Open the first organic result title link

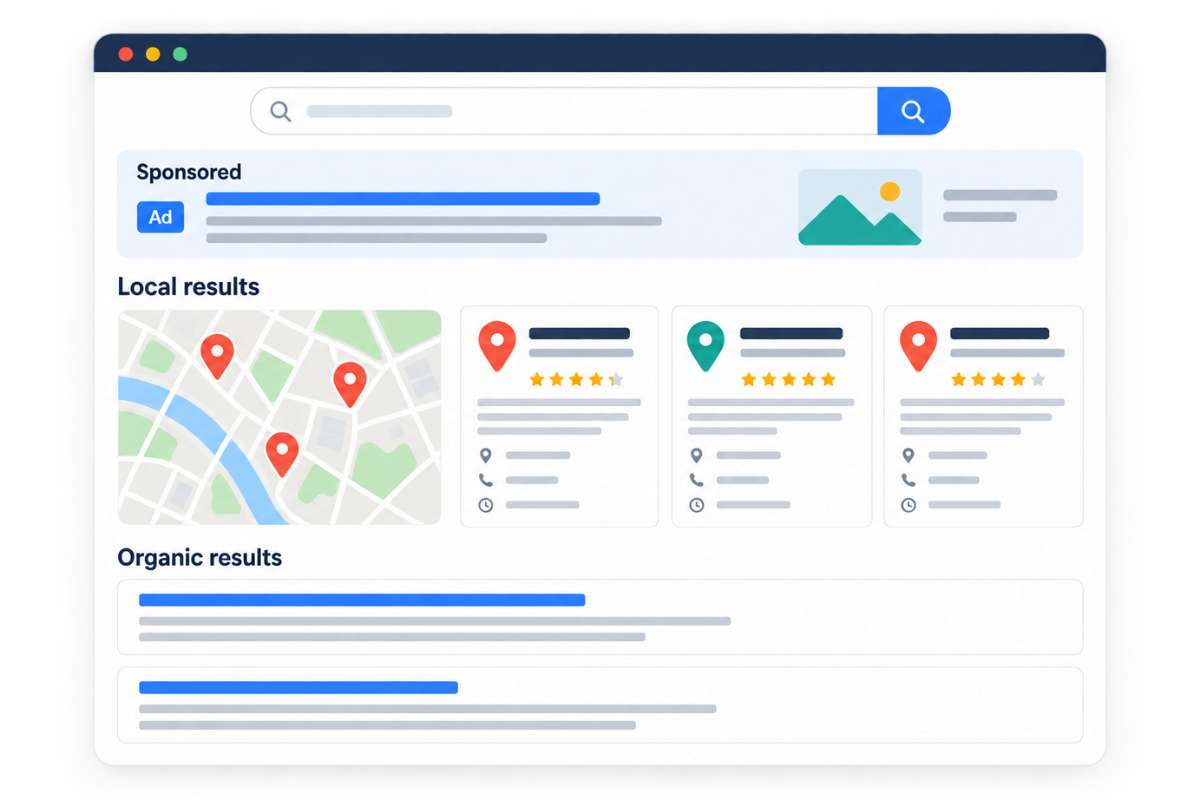(362, 600)
